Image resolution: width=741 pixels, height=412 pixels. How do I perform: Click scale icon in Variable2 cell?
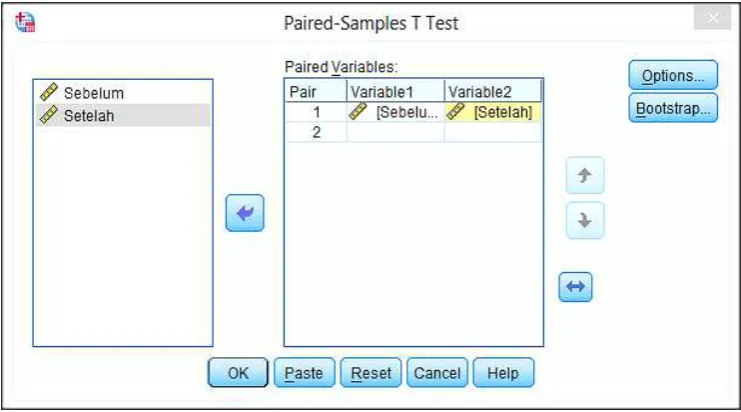point(456,112)
